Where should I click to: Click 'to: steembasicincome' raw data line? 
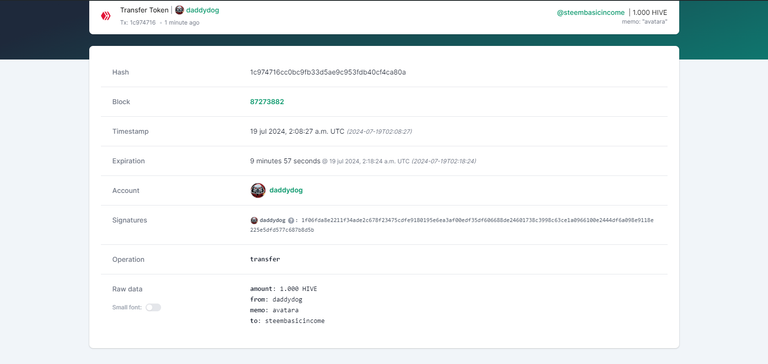point(288,321)
